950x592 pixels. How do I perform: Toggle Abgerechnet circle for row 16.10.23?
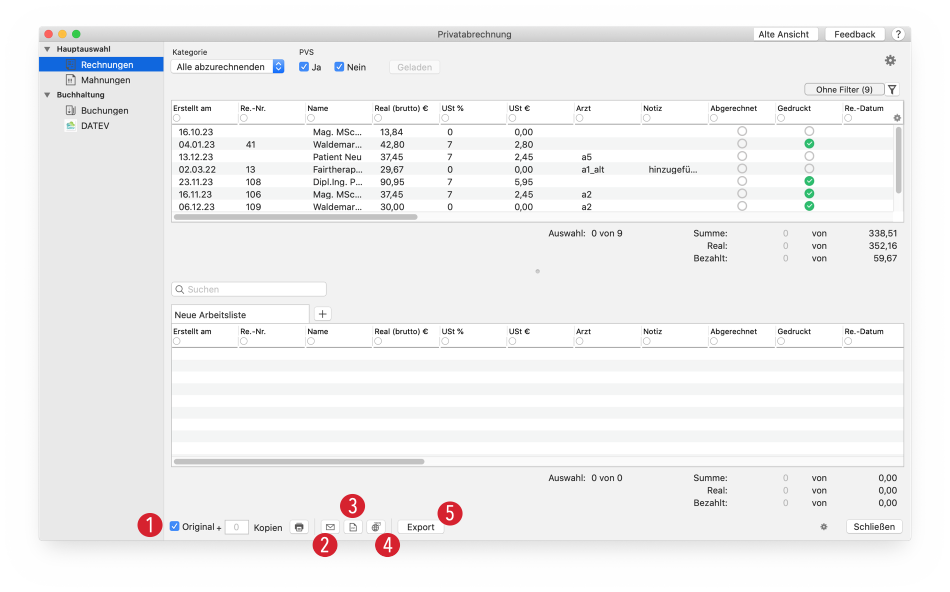[742, 131]
